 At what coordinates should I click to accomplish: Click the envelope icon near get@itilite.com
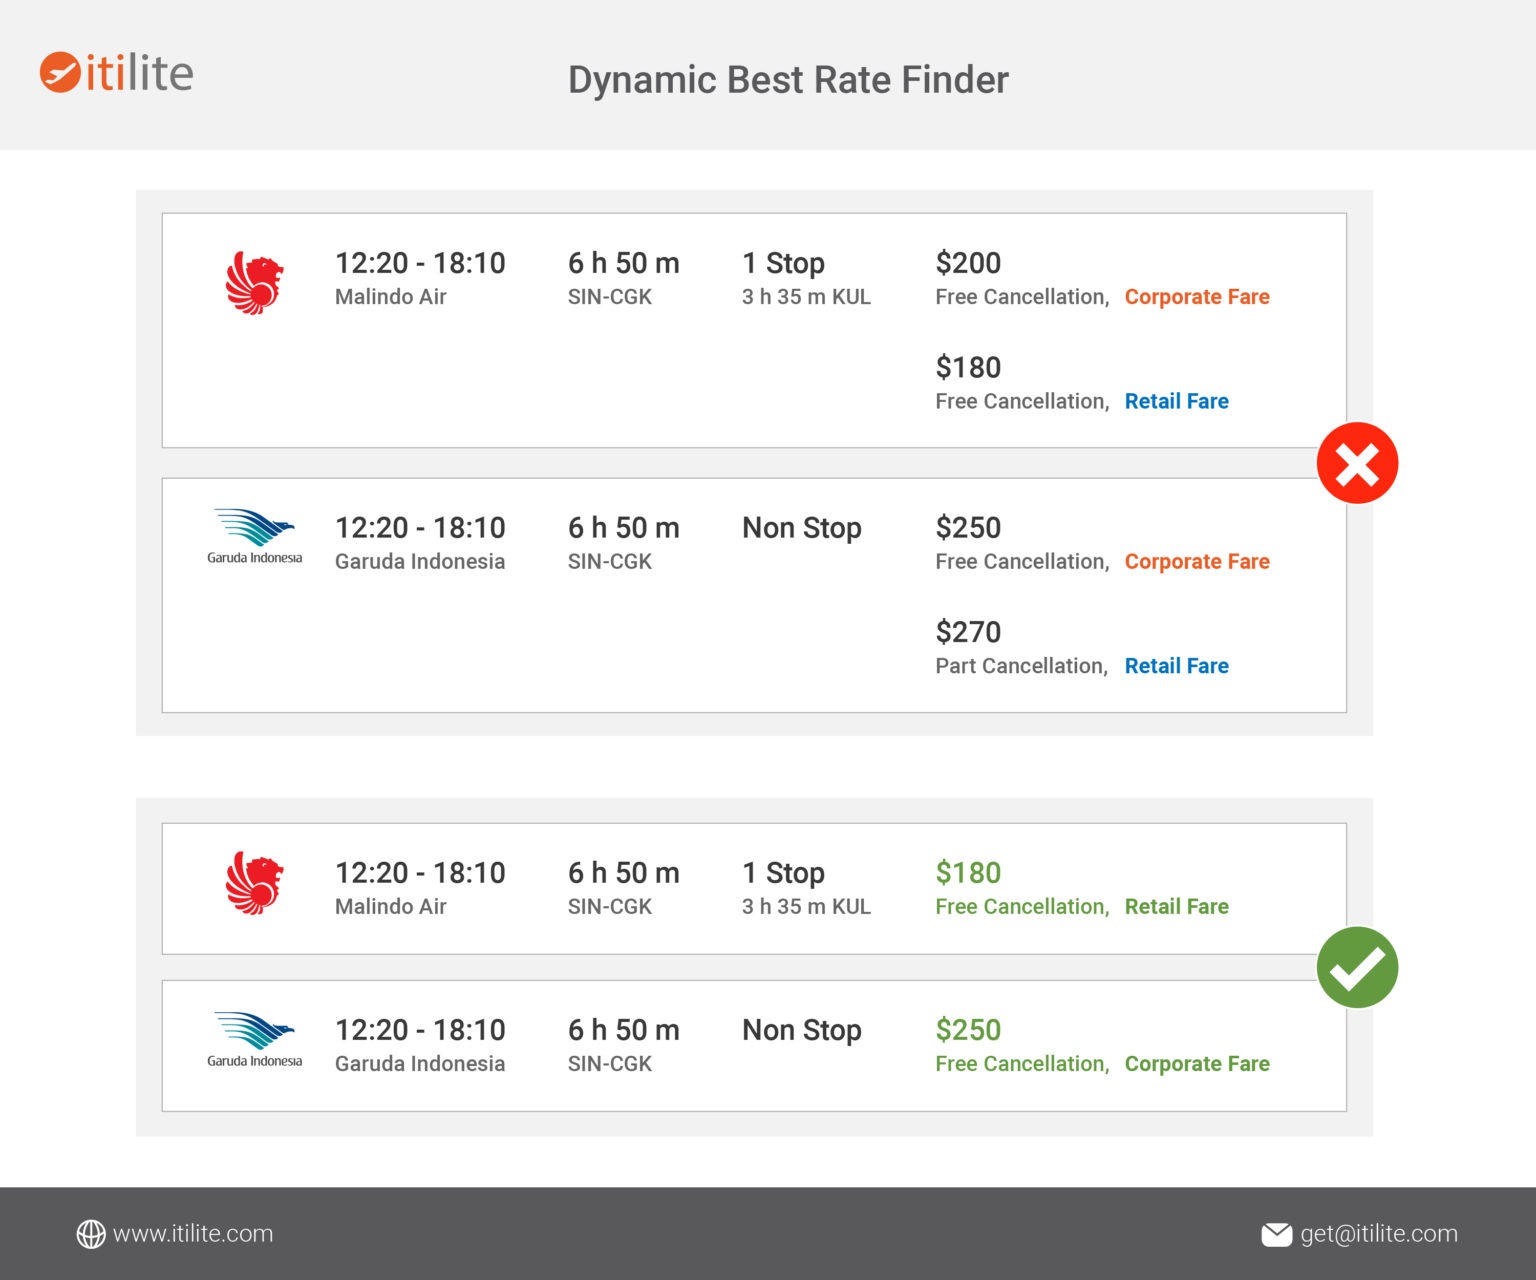pos(1277,1233)
